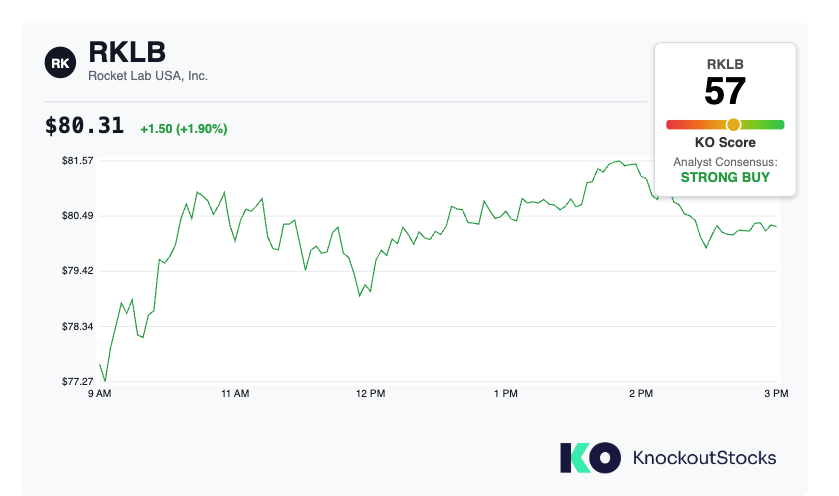
Task: Click the 9 AM x-axis label
Action: pyautogui.click(x=100, y=393)
